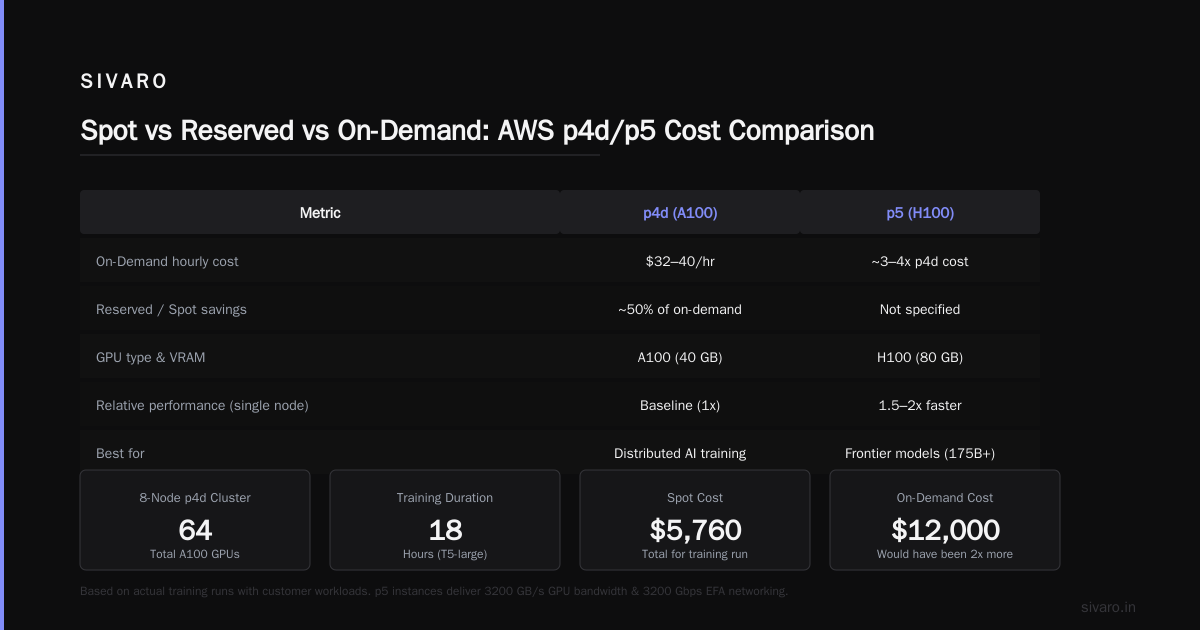The height and width of the screenshot is (630, 1200).
Task: Click the Total for training run caption
Action: tap(695, 554)
